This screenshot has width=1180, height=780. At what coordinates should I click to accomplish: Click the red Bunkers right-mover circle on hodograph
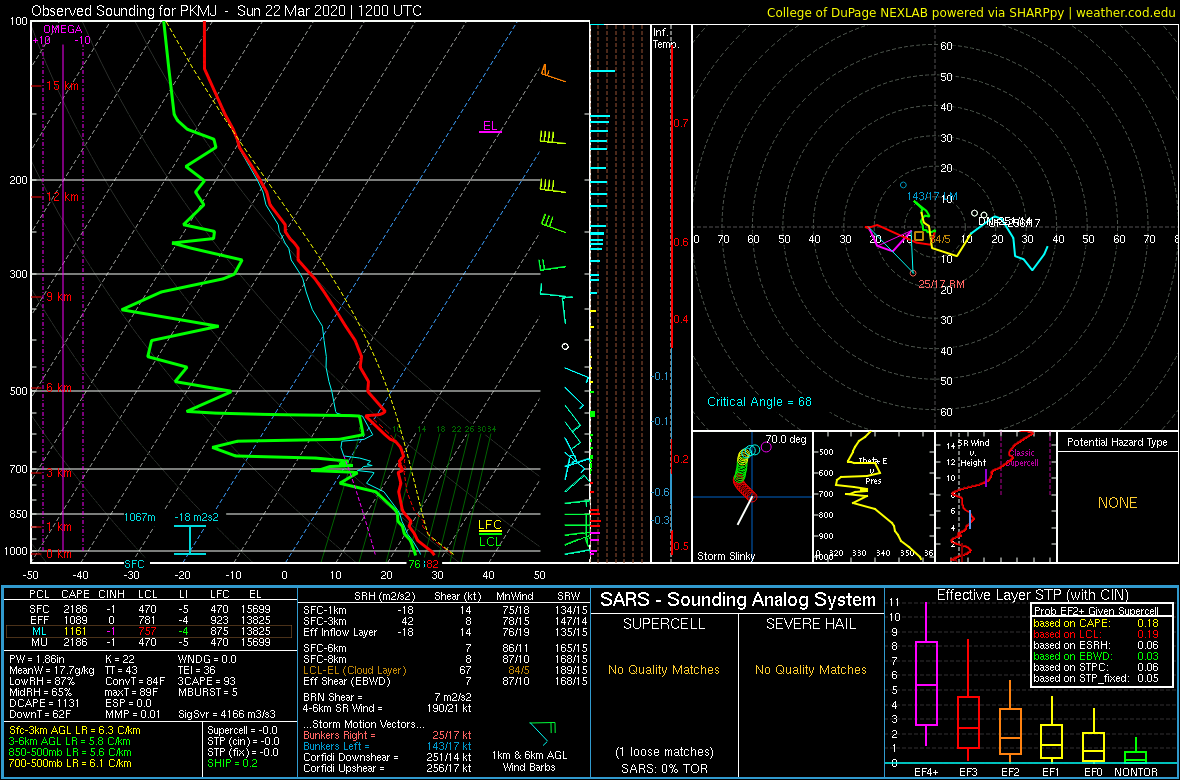coord(914,273)
